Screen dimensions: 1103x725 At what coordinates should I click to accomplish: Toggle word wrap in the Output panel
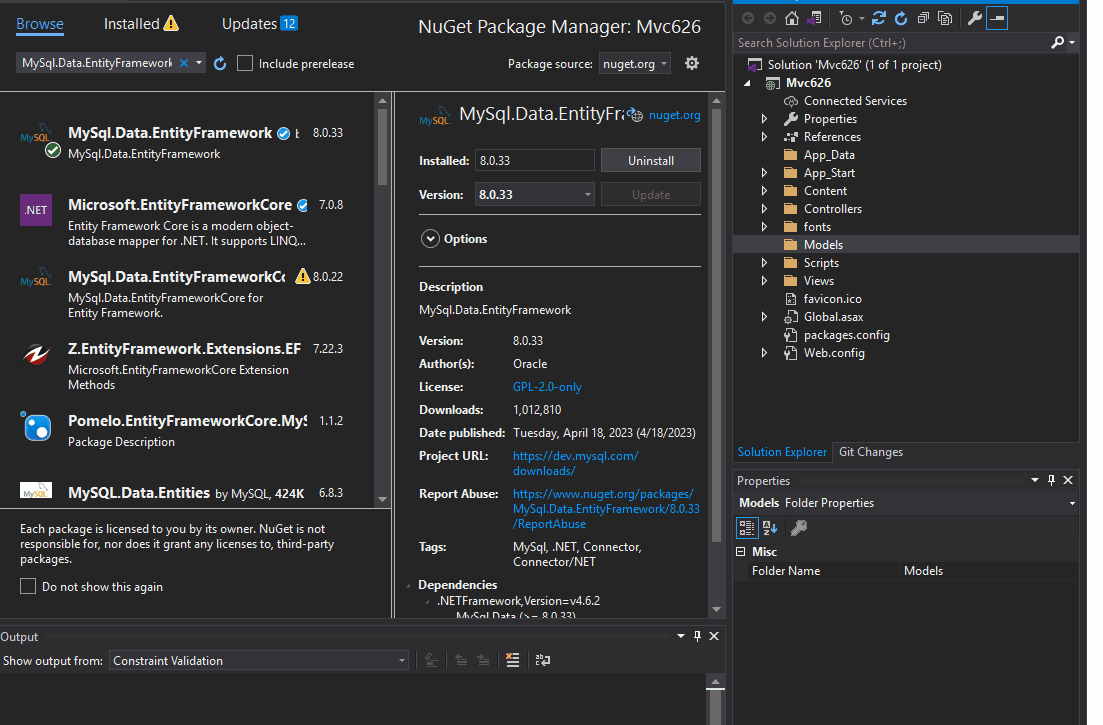tap(543, 660)
